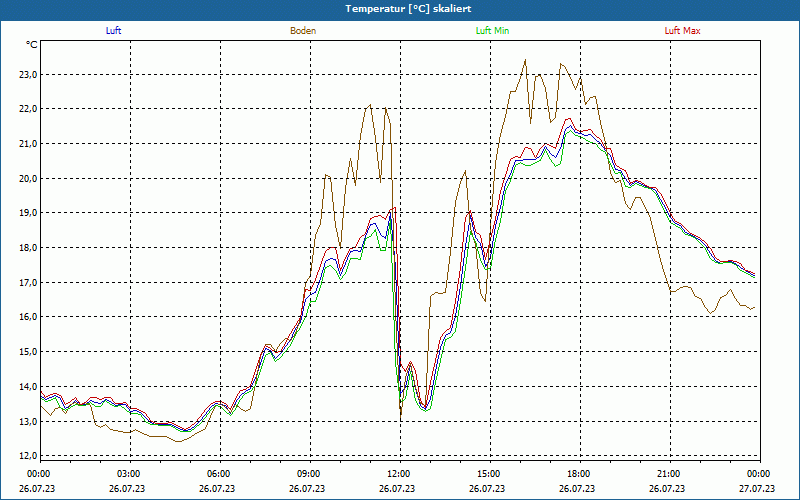Click the brown Boden legend label
800x500 pixels.
[x=303, y=31]
